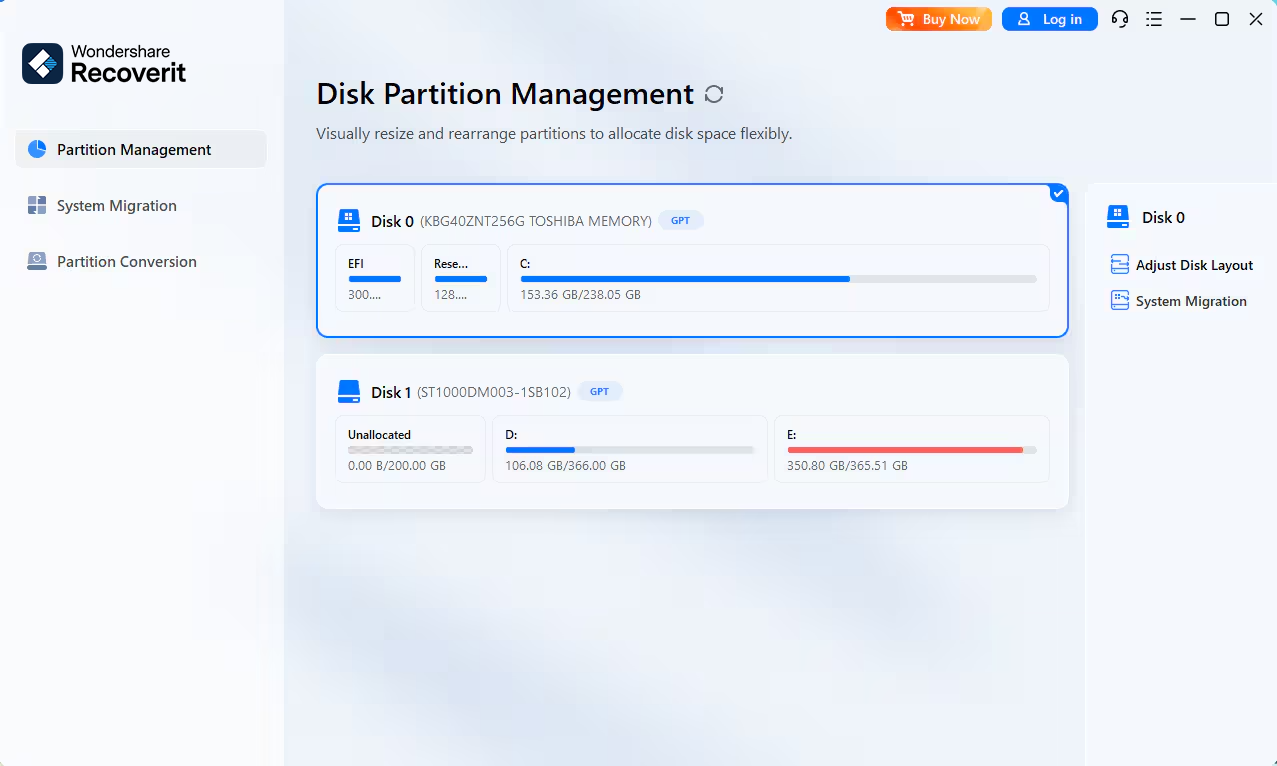Image resolution: width=1277 pixels, height=766 pixels.
Task: Click the 0.00 B/200.00 GB size text
Action: pyautogui.click(x=397, y=466)
